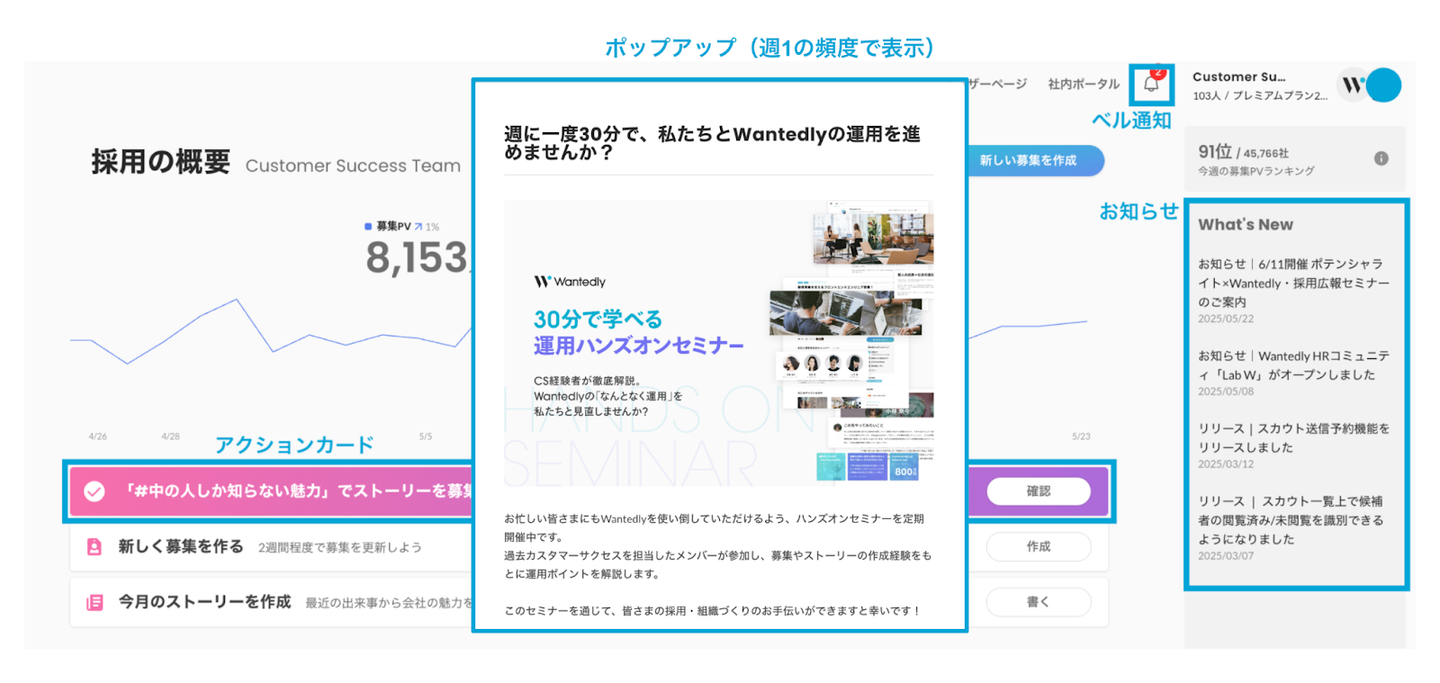This screenshot has height=683, width=1440.
Task: Click the 書く button
Action: 1038,602
